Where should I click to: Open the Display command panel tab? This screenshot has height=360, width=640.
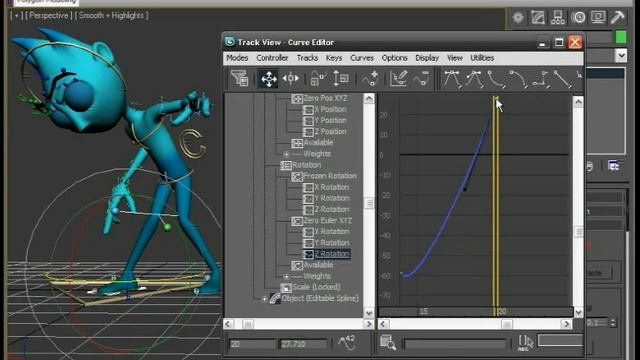pyautogui.click(x=598, y=18)
